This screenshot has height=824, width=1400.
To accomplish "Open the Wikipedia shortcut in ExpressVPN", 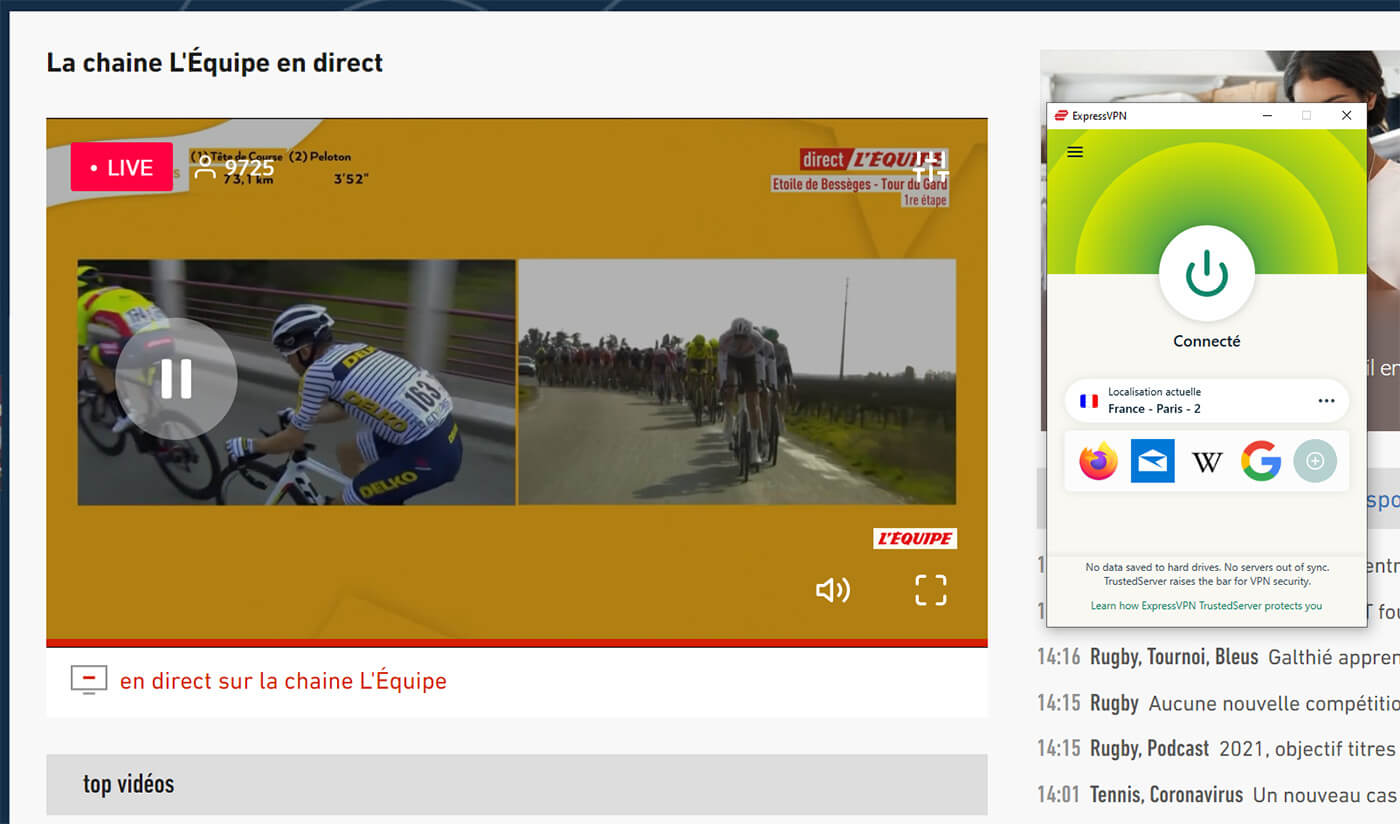I will point(1207,462).
